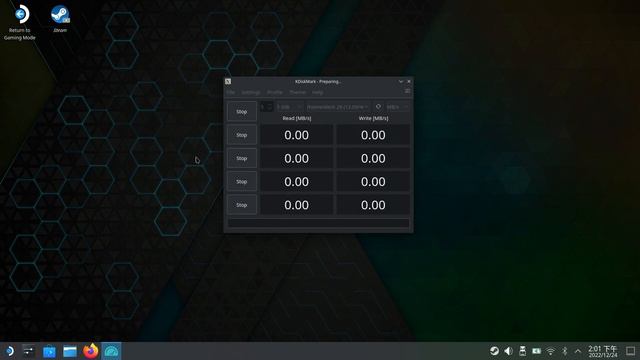640x360 pixels.
Task: Click the KDiskMark - Preparing title bar
Action: tap(318, 81)
